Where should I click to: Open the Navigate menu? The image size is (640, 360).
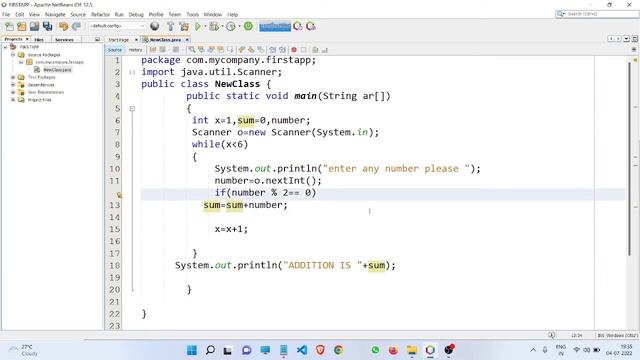point(55,14)
